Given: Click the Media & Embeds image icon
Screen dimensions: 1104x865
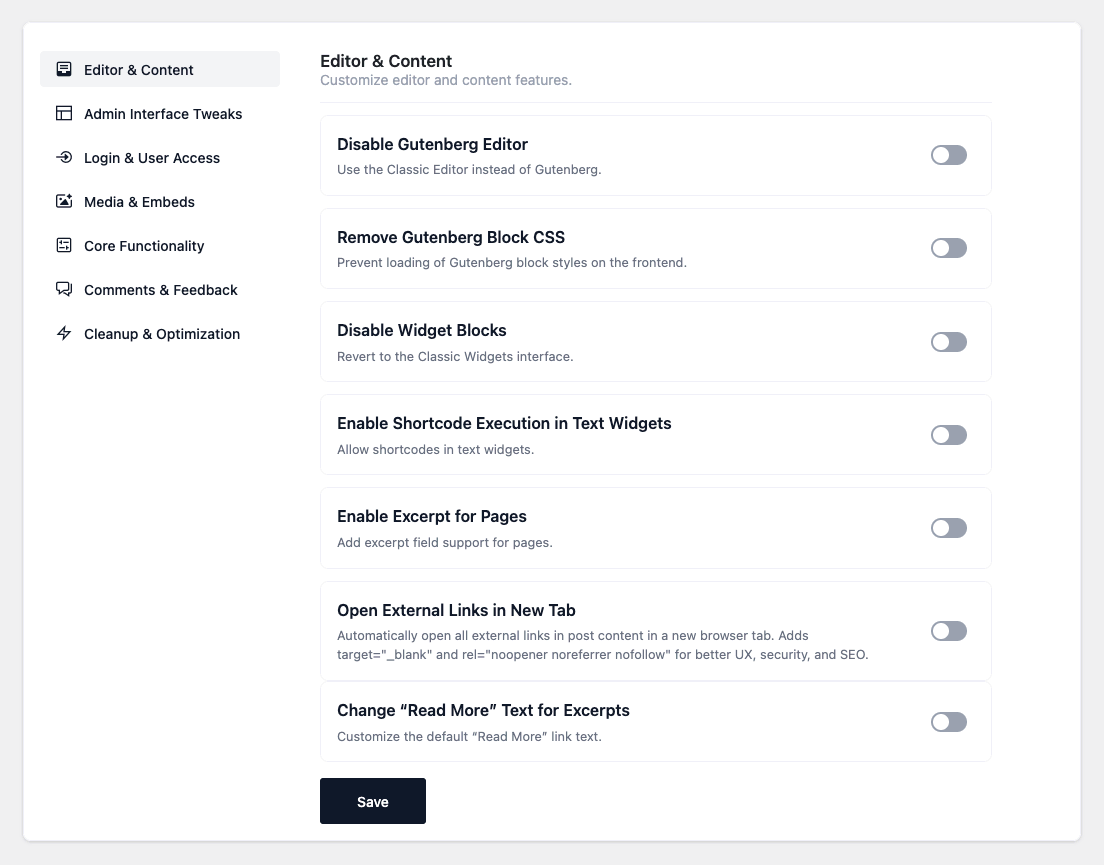Looking at the screenshot, I should [x=64, y=202].
